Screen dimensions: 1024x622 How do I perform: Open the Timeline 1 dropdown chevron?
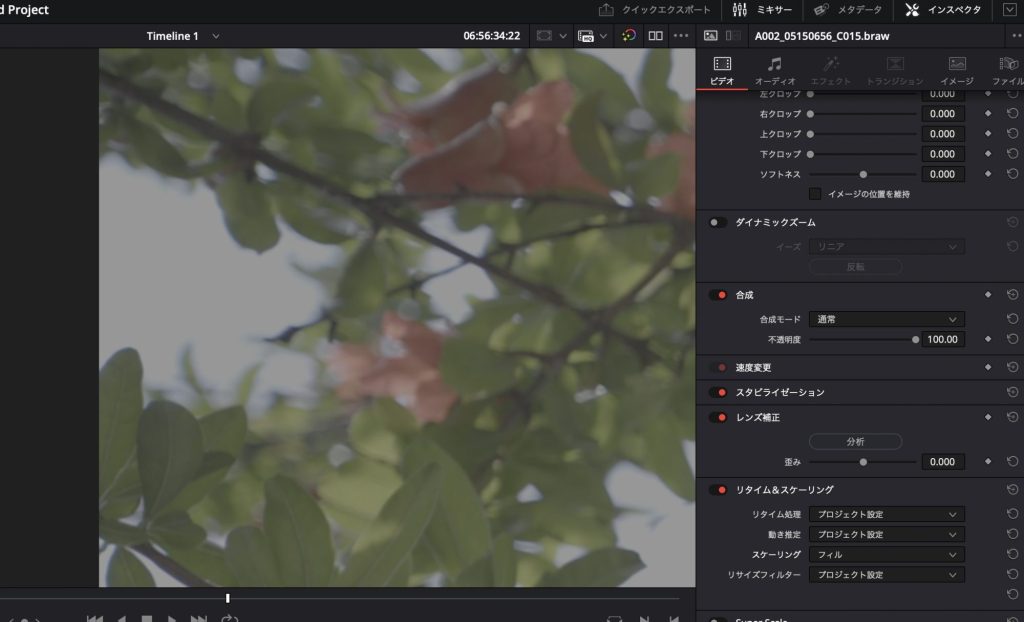point(216,36)
